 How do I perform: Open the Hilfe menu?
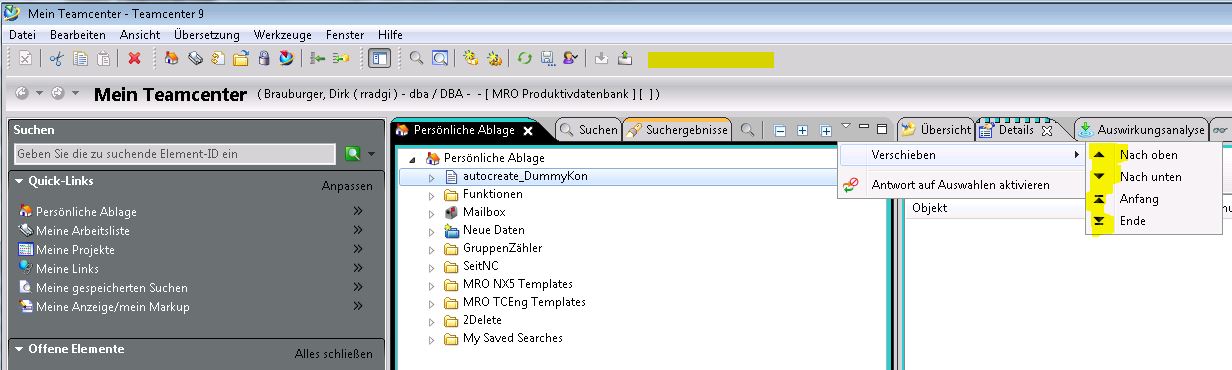(391, 34)
